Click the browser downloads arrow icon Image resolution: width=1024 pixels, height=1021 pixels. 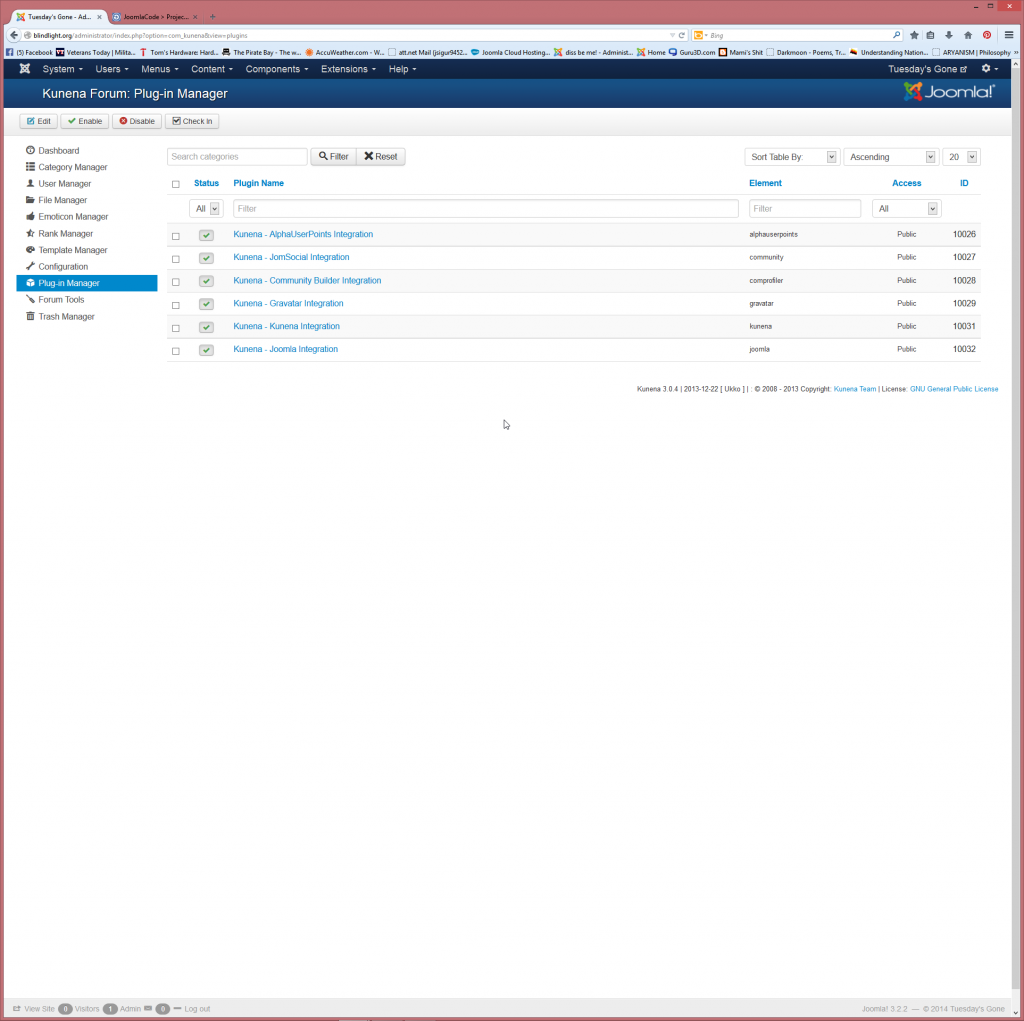coord(949,35)
